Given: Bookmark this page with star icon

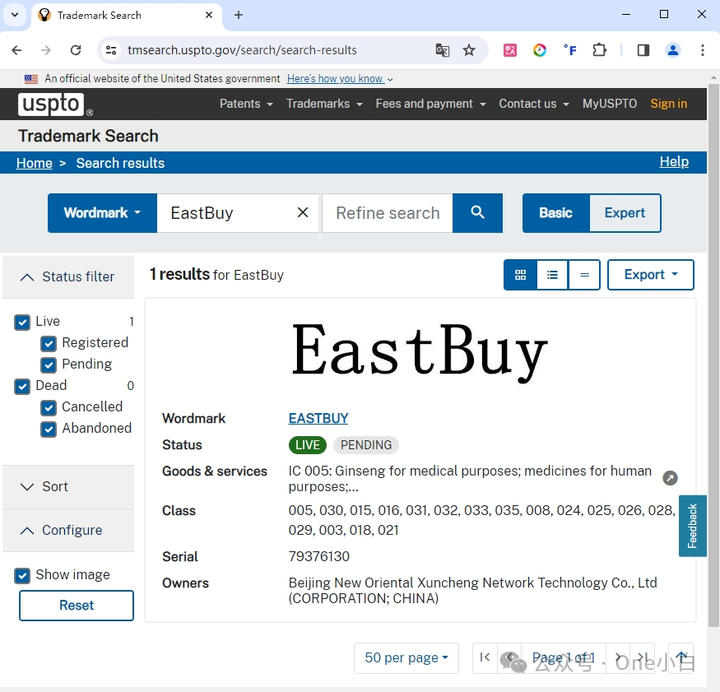Looking at the screenshot, I should point(469,50).
